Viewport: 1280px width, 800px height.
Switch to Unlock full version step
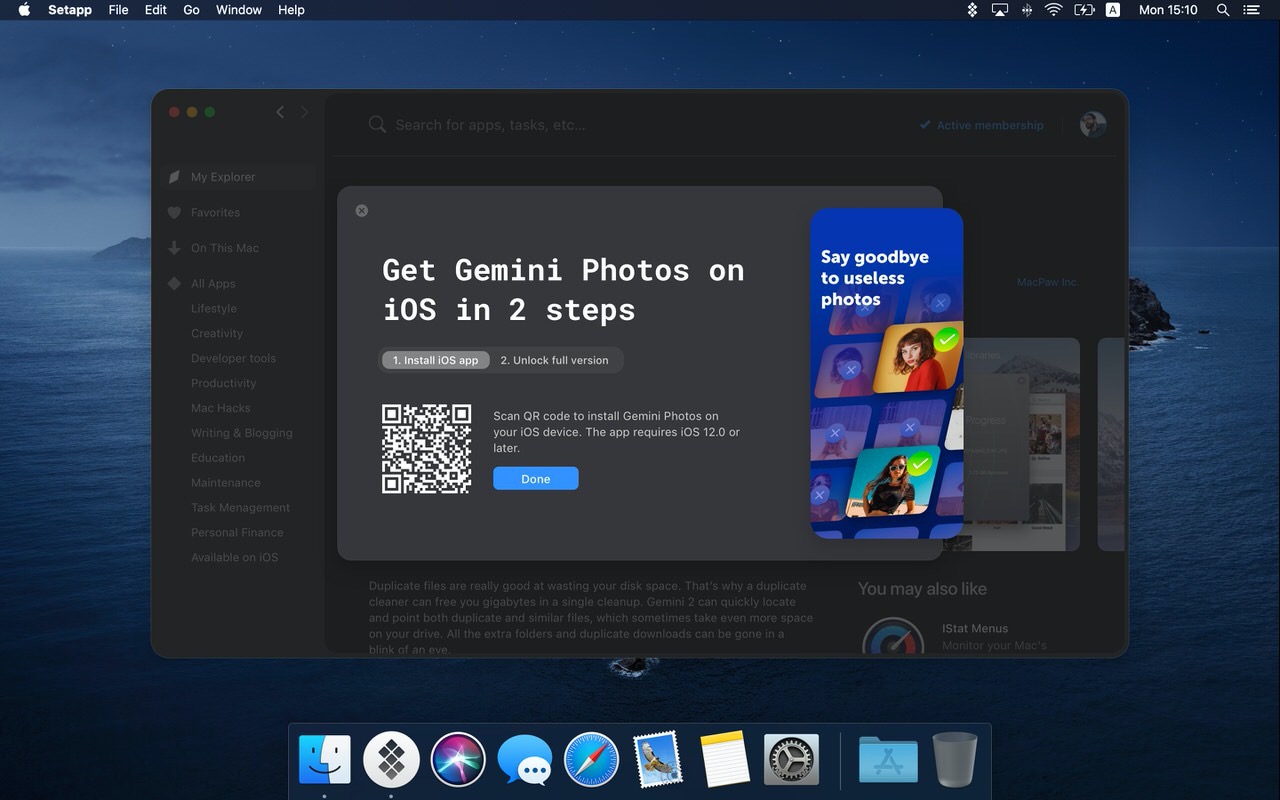tap(554, 360)
